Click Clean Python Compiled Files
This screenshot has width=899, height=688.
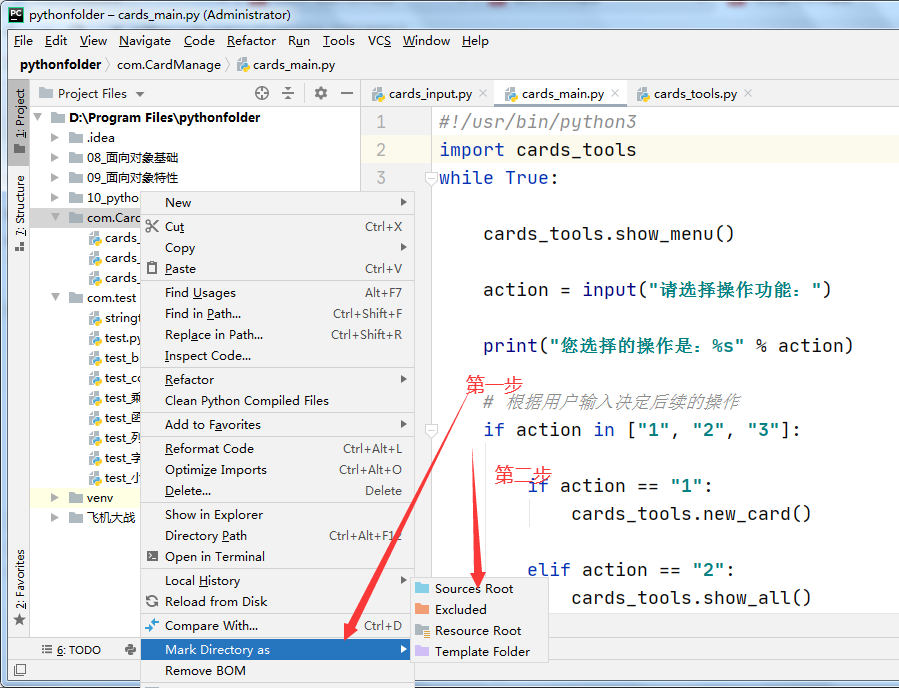pyautogui.click(x=277, y=400)
